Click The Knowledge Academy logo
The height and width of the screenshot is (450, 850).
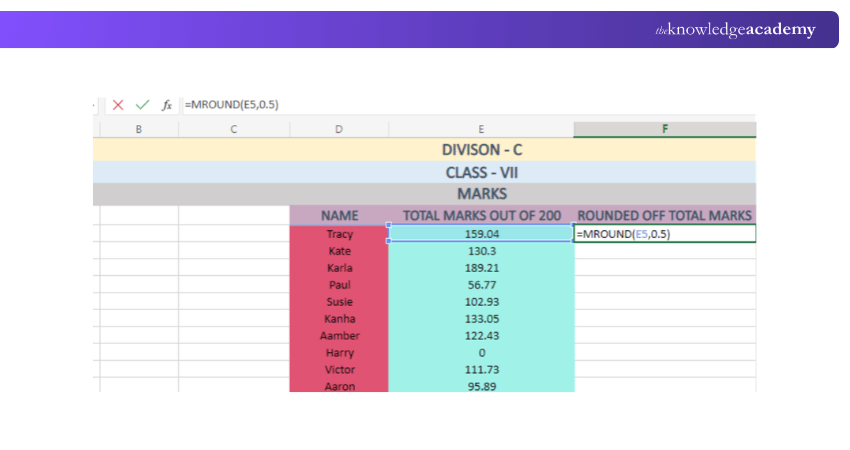(x=735, y=30)
